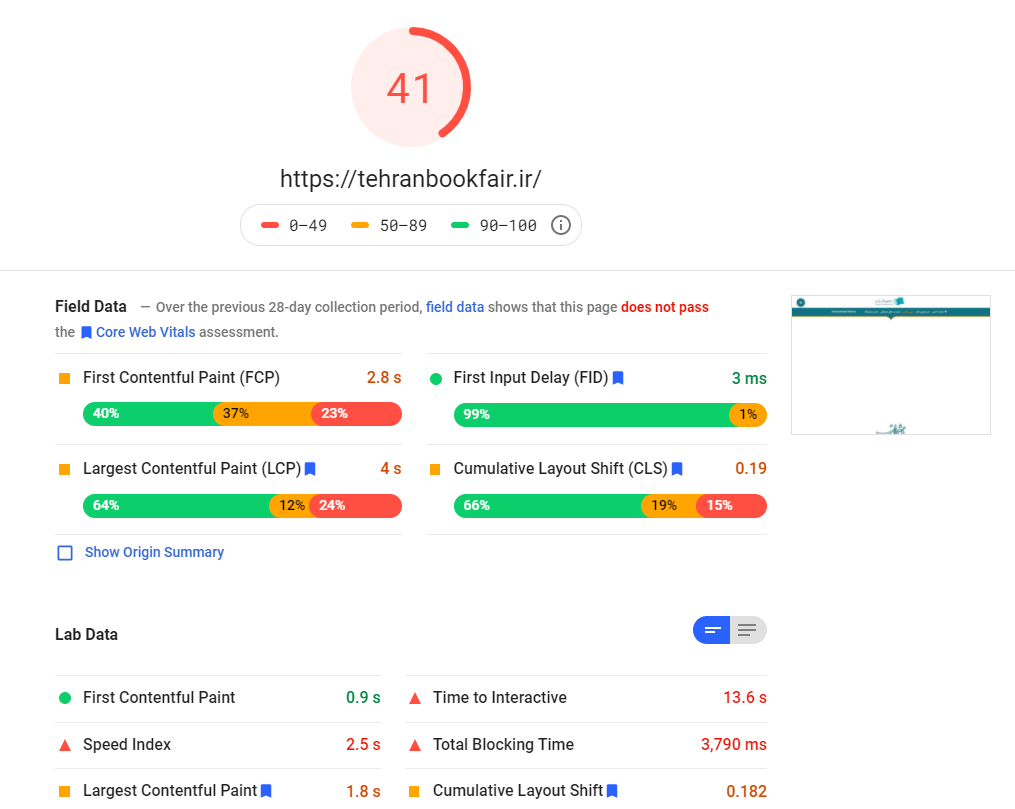Switch to expanded lab data view

748,630
